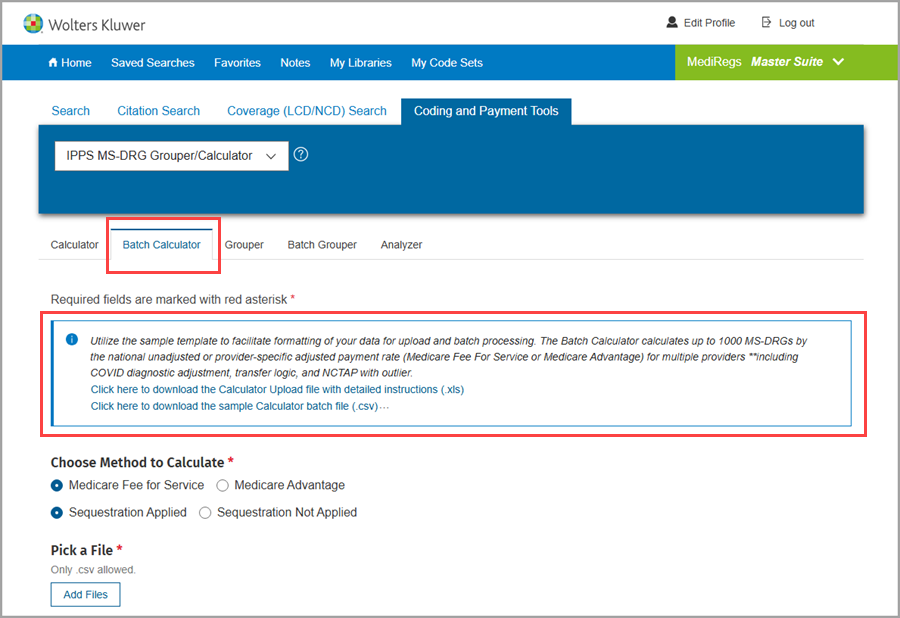Screen dimensions: 900x618
Task: Download the sample Calculator batch file (.csv)
Action: coord(234,406)
